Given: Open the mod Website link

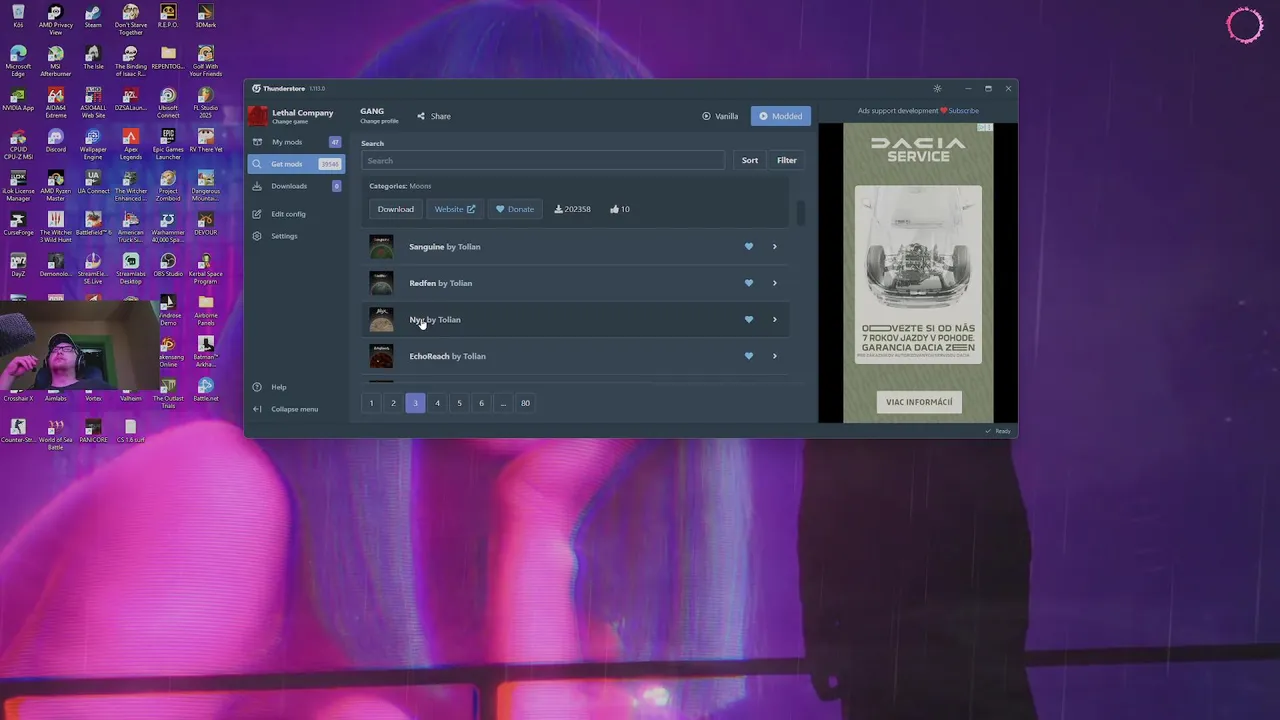Looking at the screenshot, I should click(x=455, y=209).
